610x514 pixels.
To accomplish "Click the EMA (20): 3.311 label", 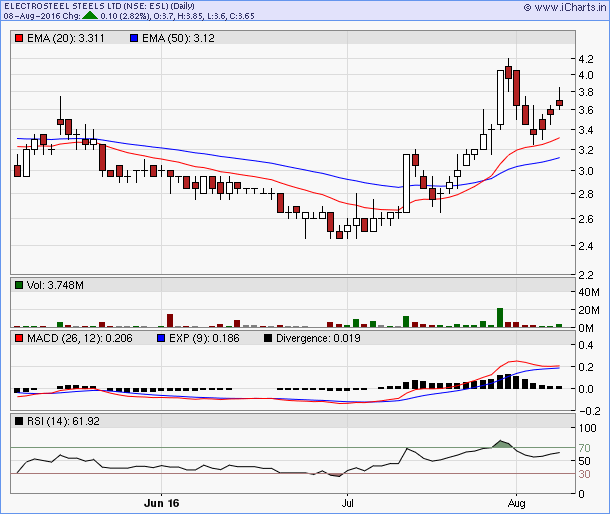I will 66,38.
